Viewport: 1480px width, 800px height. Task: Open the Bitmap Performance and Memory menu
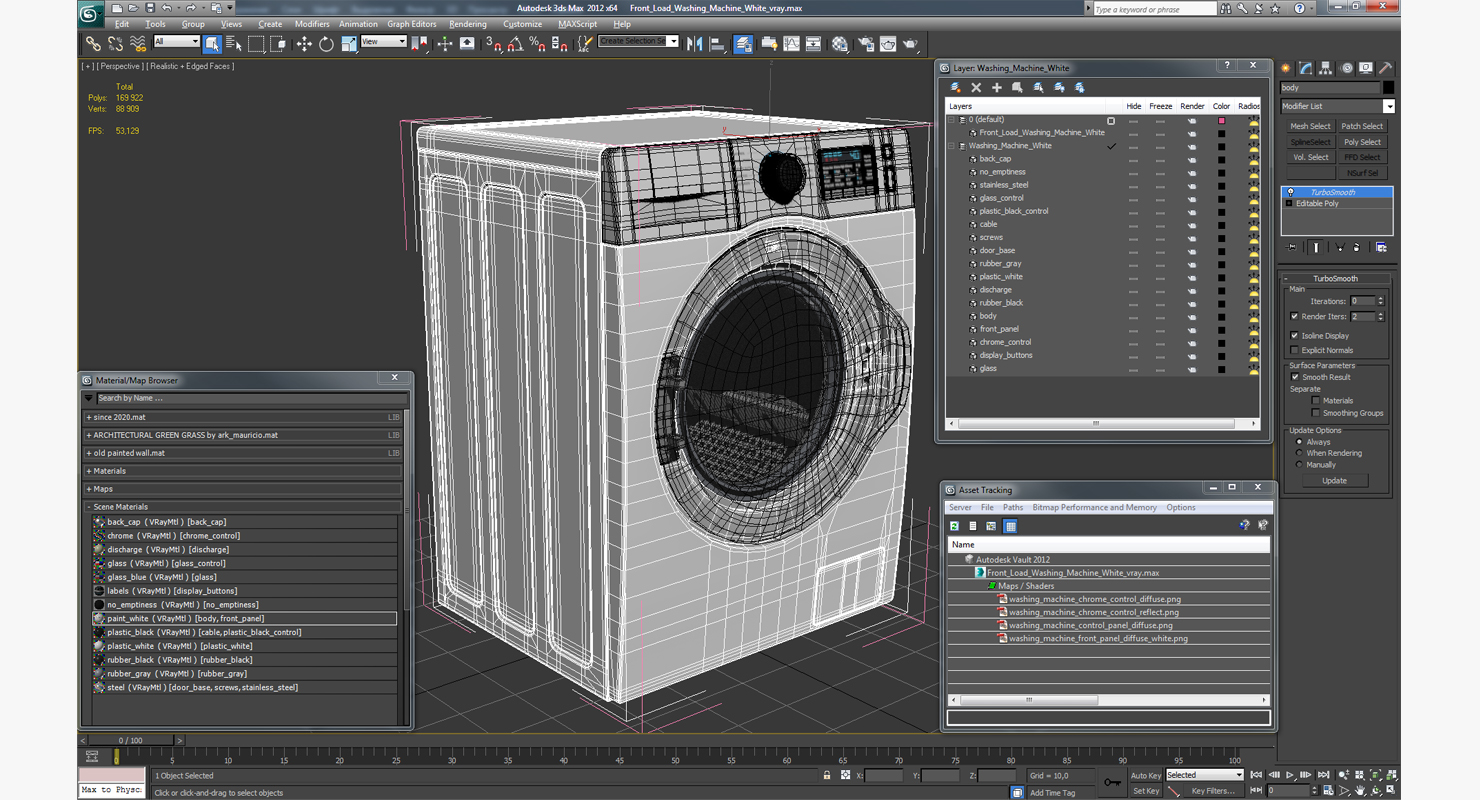(1094, 508)
